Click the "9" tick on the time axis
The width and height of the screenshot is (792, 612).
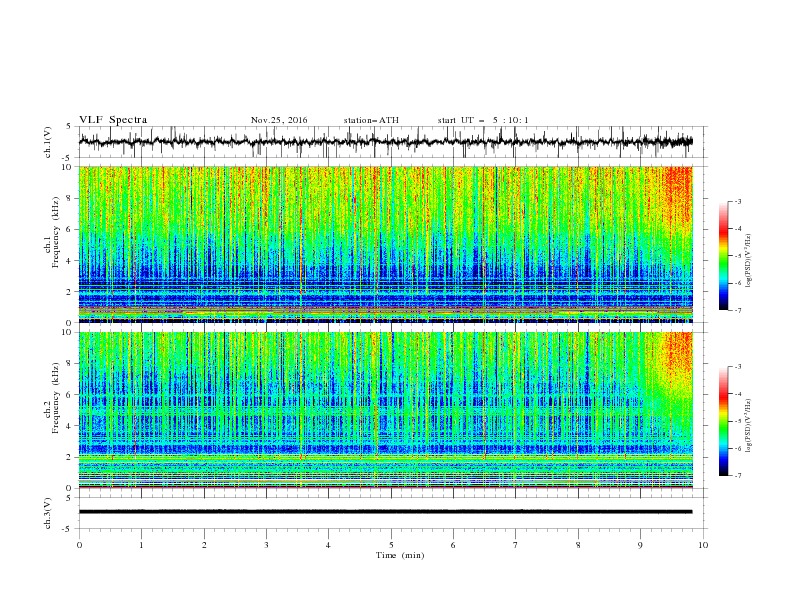coord(640,545)
